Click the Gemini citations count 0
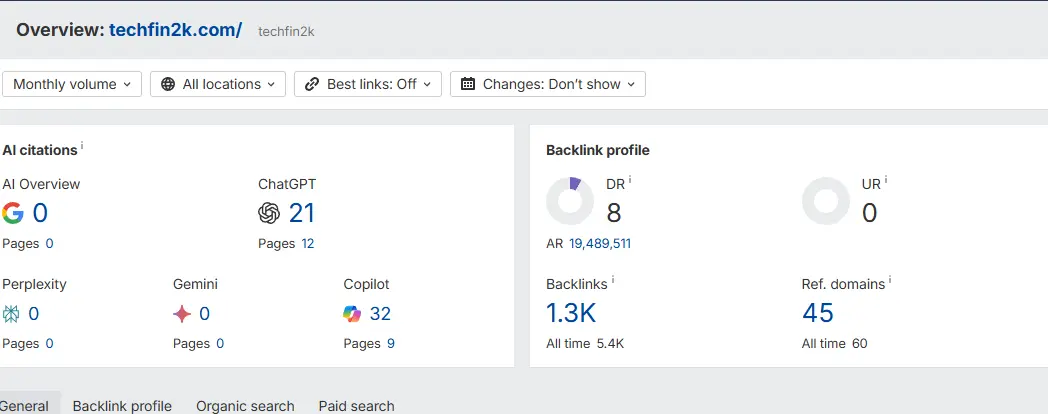This screenshot has height=414, width=1048. [205, 314]
